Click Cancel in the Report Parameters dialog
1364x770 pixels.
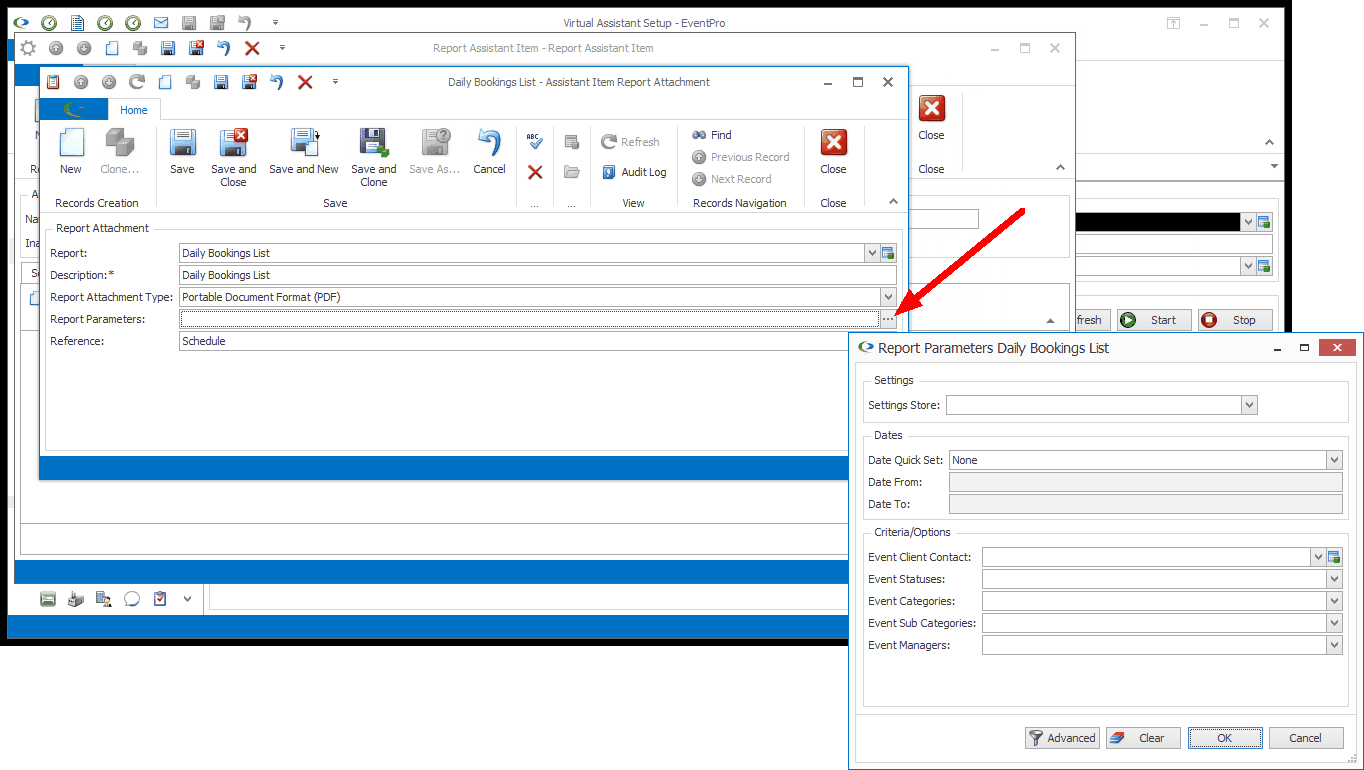pyautogui.click(x=1306, y=738)
